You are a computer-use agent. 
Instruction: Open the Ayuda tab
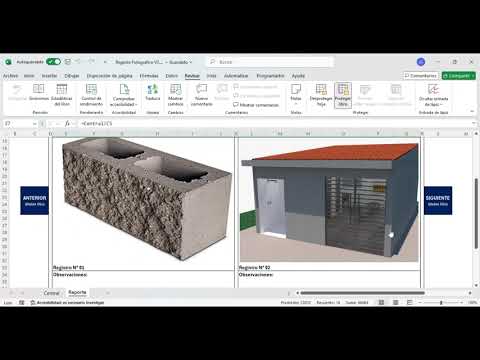pyautogui.click(x=298, y=76)
